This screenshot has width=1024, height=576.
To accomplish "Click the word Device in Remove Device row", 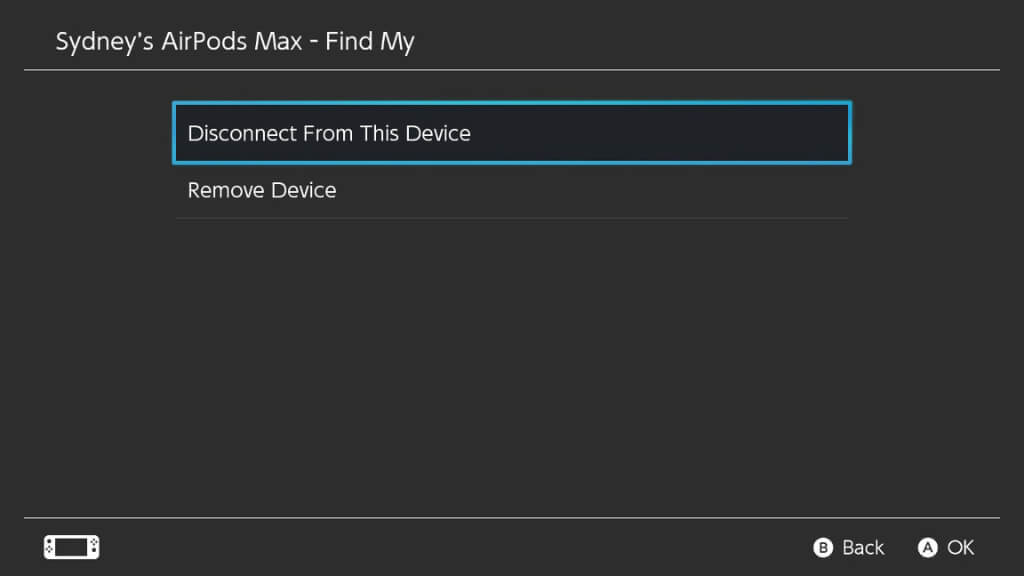I will (x=304, y=190).
